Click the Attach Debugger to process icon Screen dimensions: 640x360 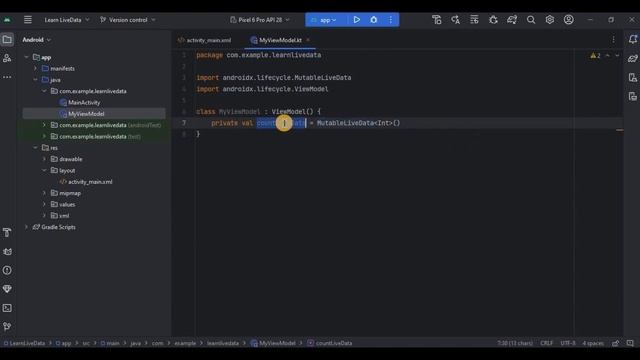[x=493, y=20]
